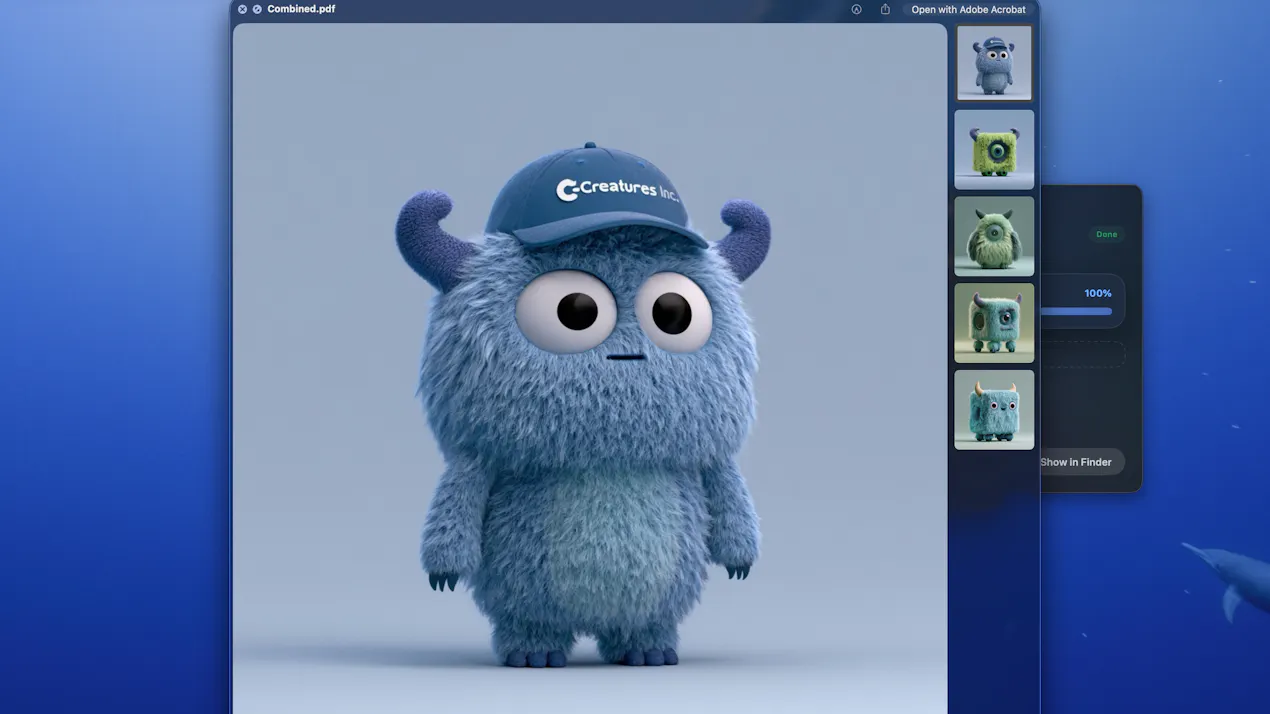Viewport: 1270px width, 714px height.
Task: Select the green round one-eyed monster thumbnail
Action: (x=994, y=236)
